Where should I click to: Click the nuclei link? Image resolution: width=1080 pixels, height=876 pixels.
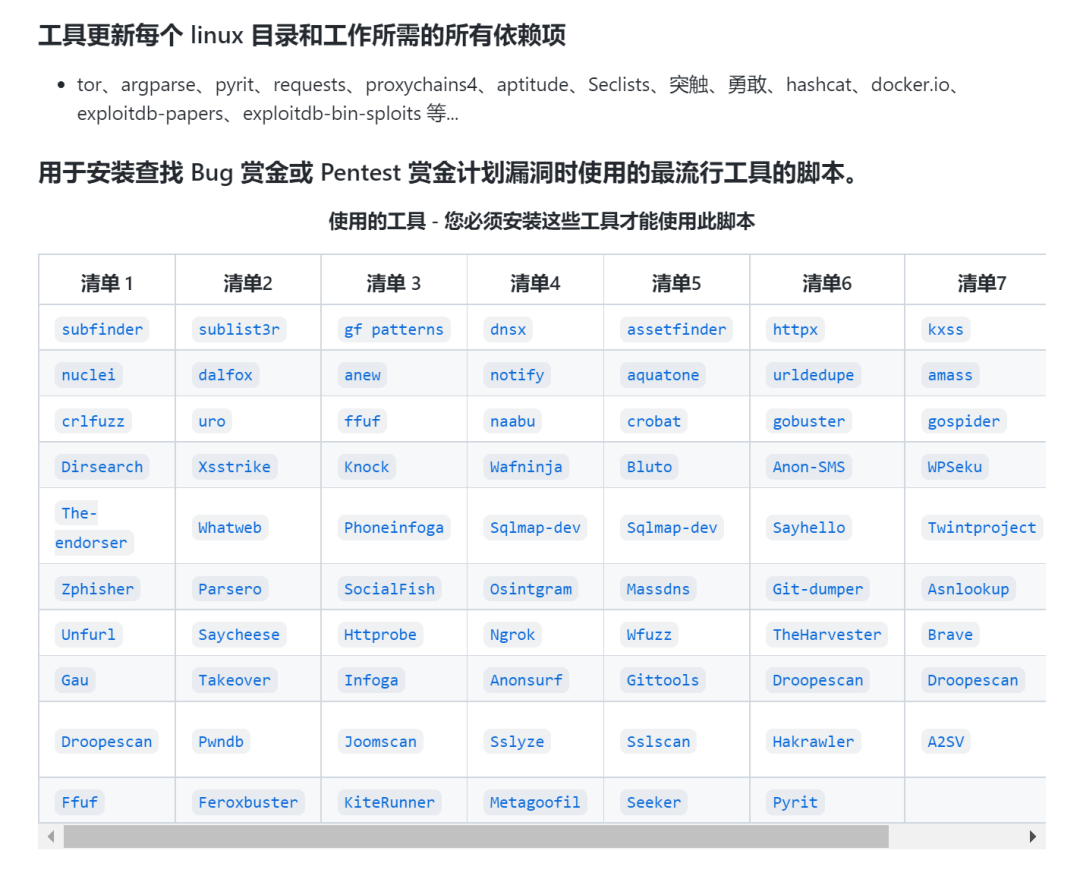[x=88, y=375]
